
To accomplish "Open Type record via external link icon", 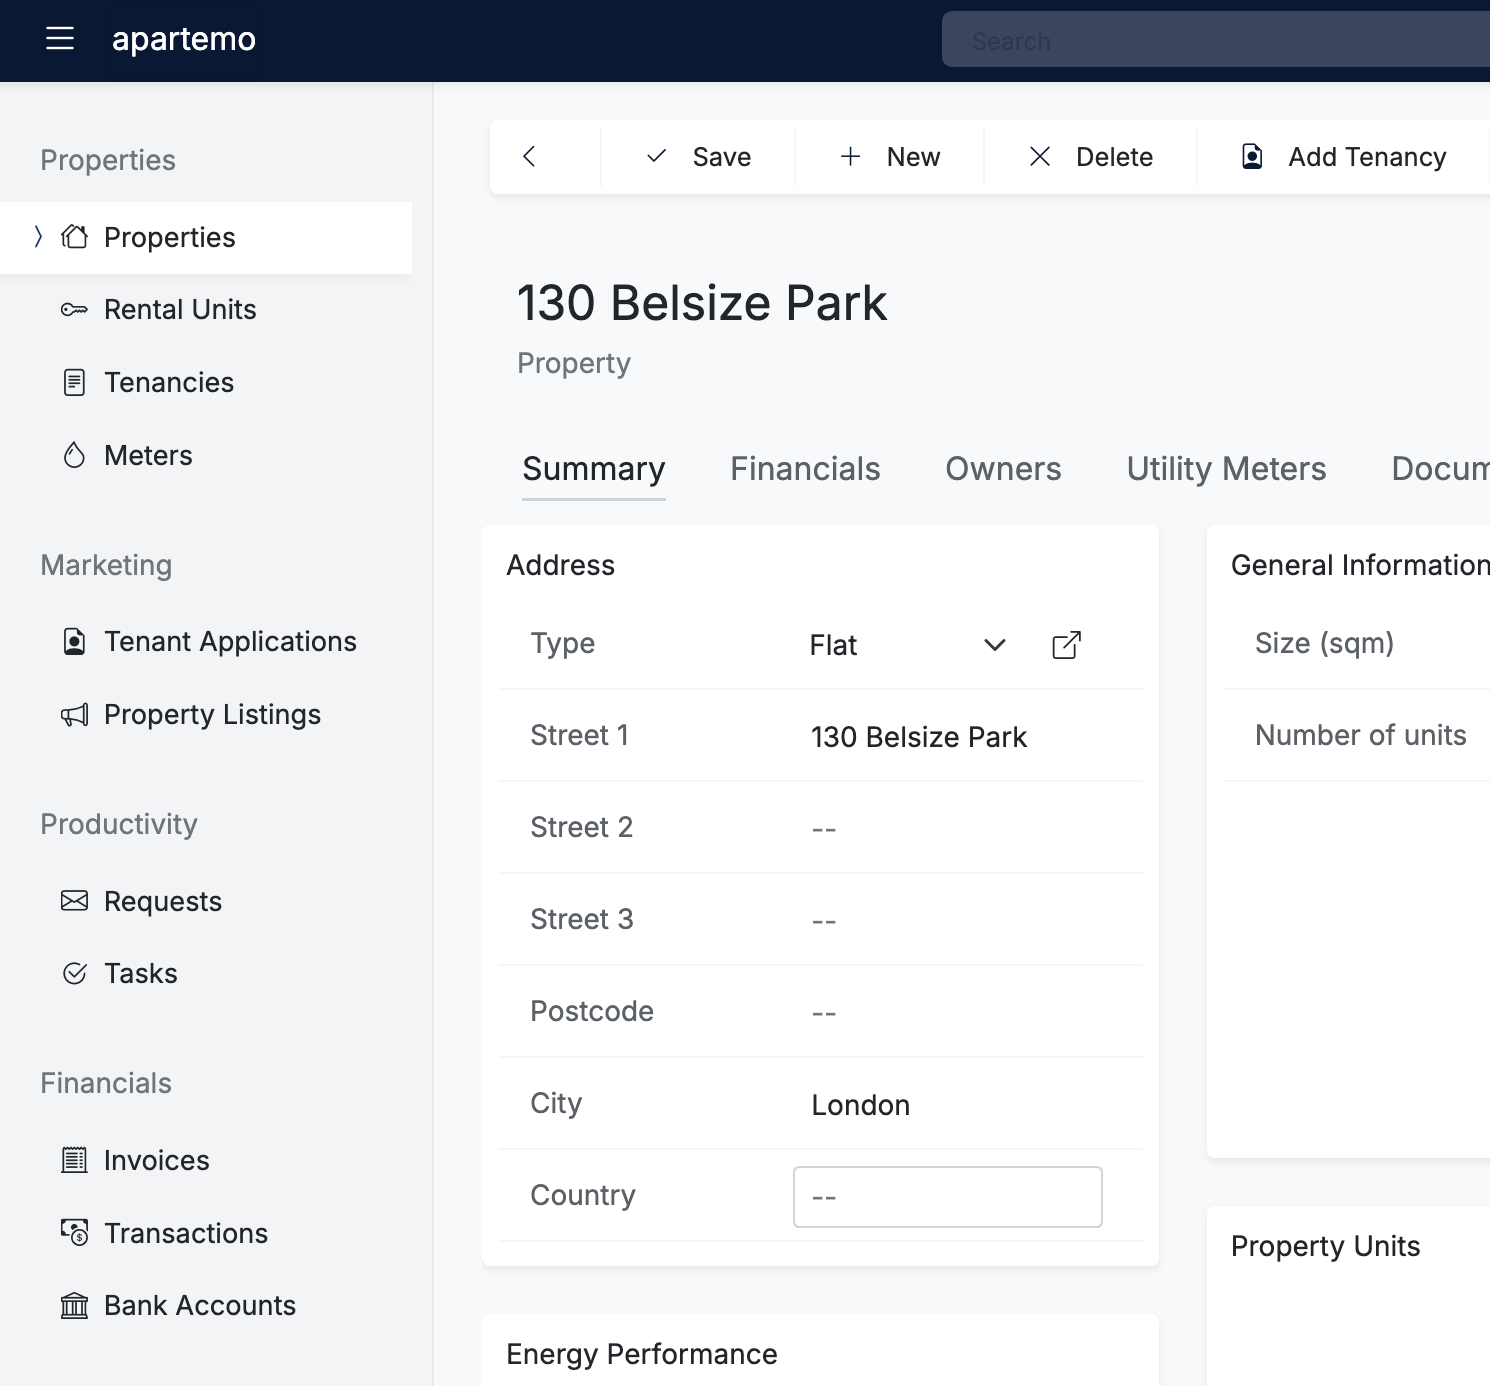I will pos(1067,645).
